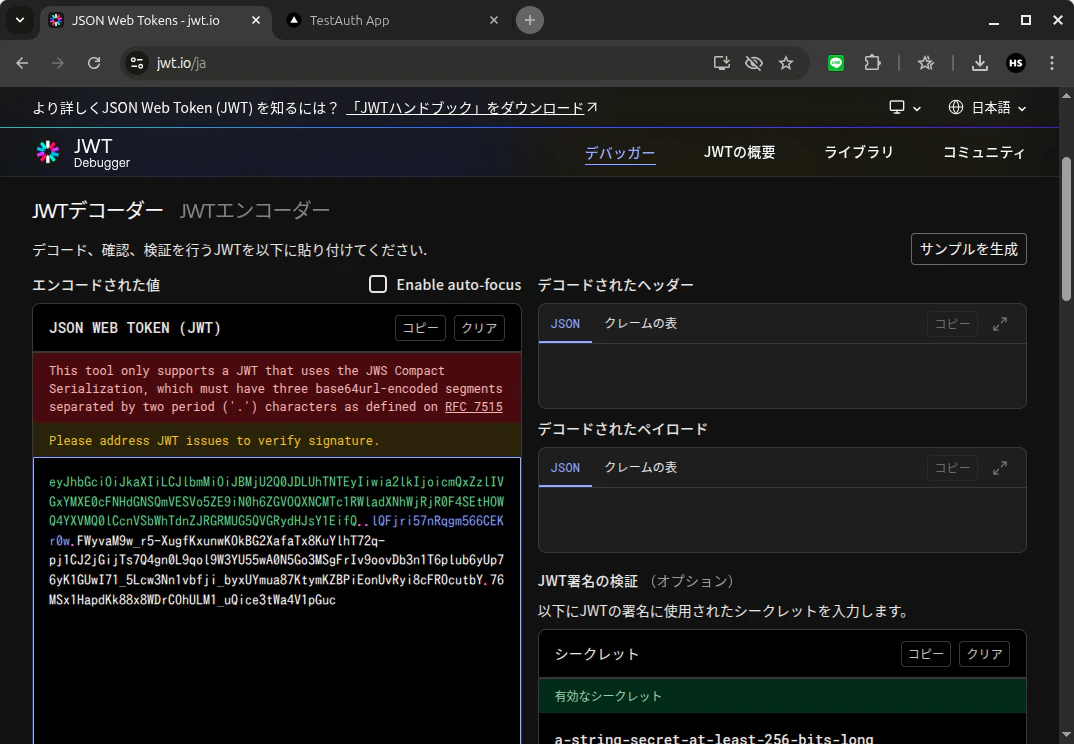Open the 日本語 language dropdown

(x=987, y=108)
